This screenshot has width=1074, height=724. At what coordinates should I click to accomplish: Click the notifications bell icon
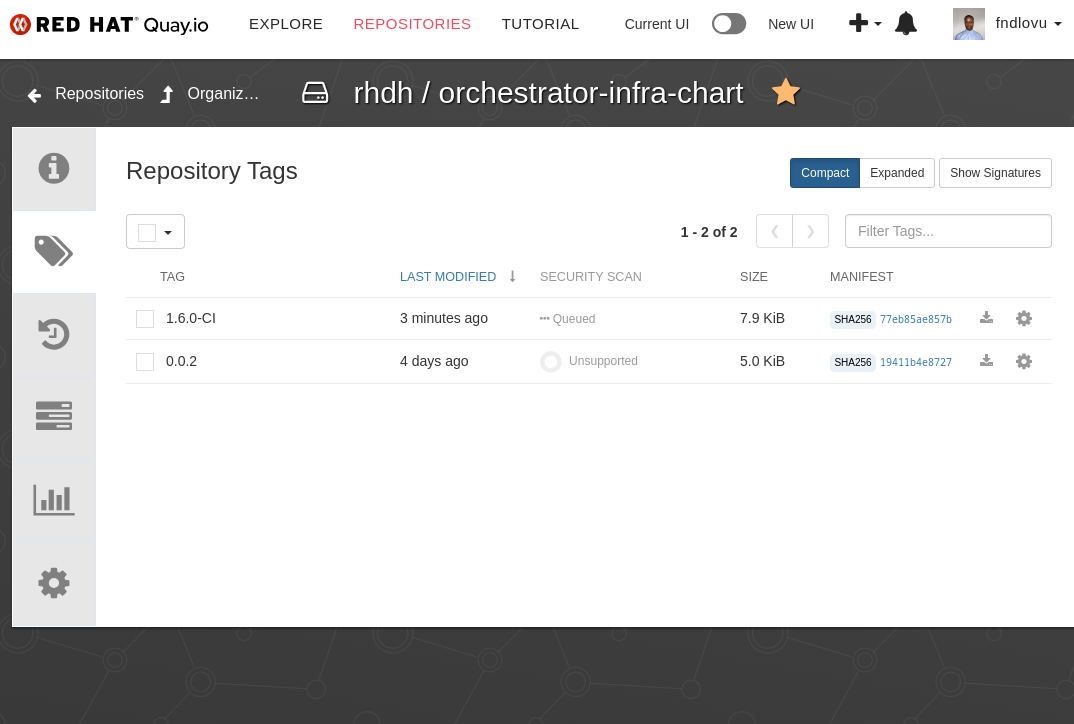point(906,23)
